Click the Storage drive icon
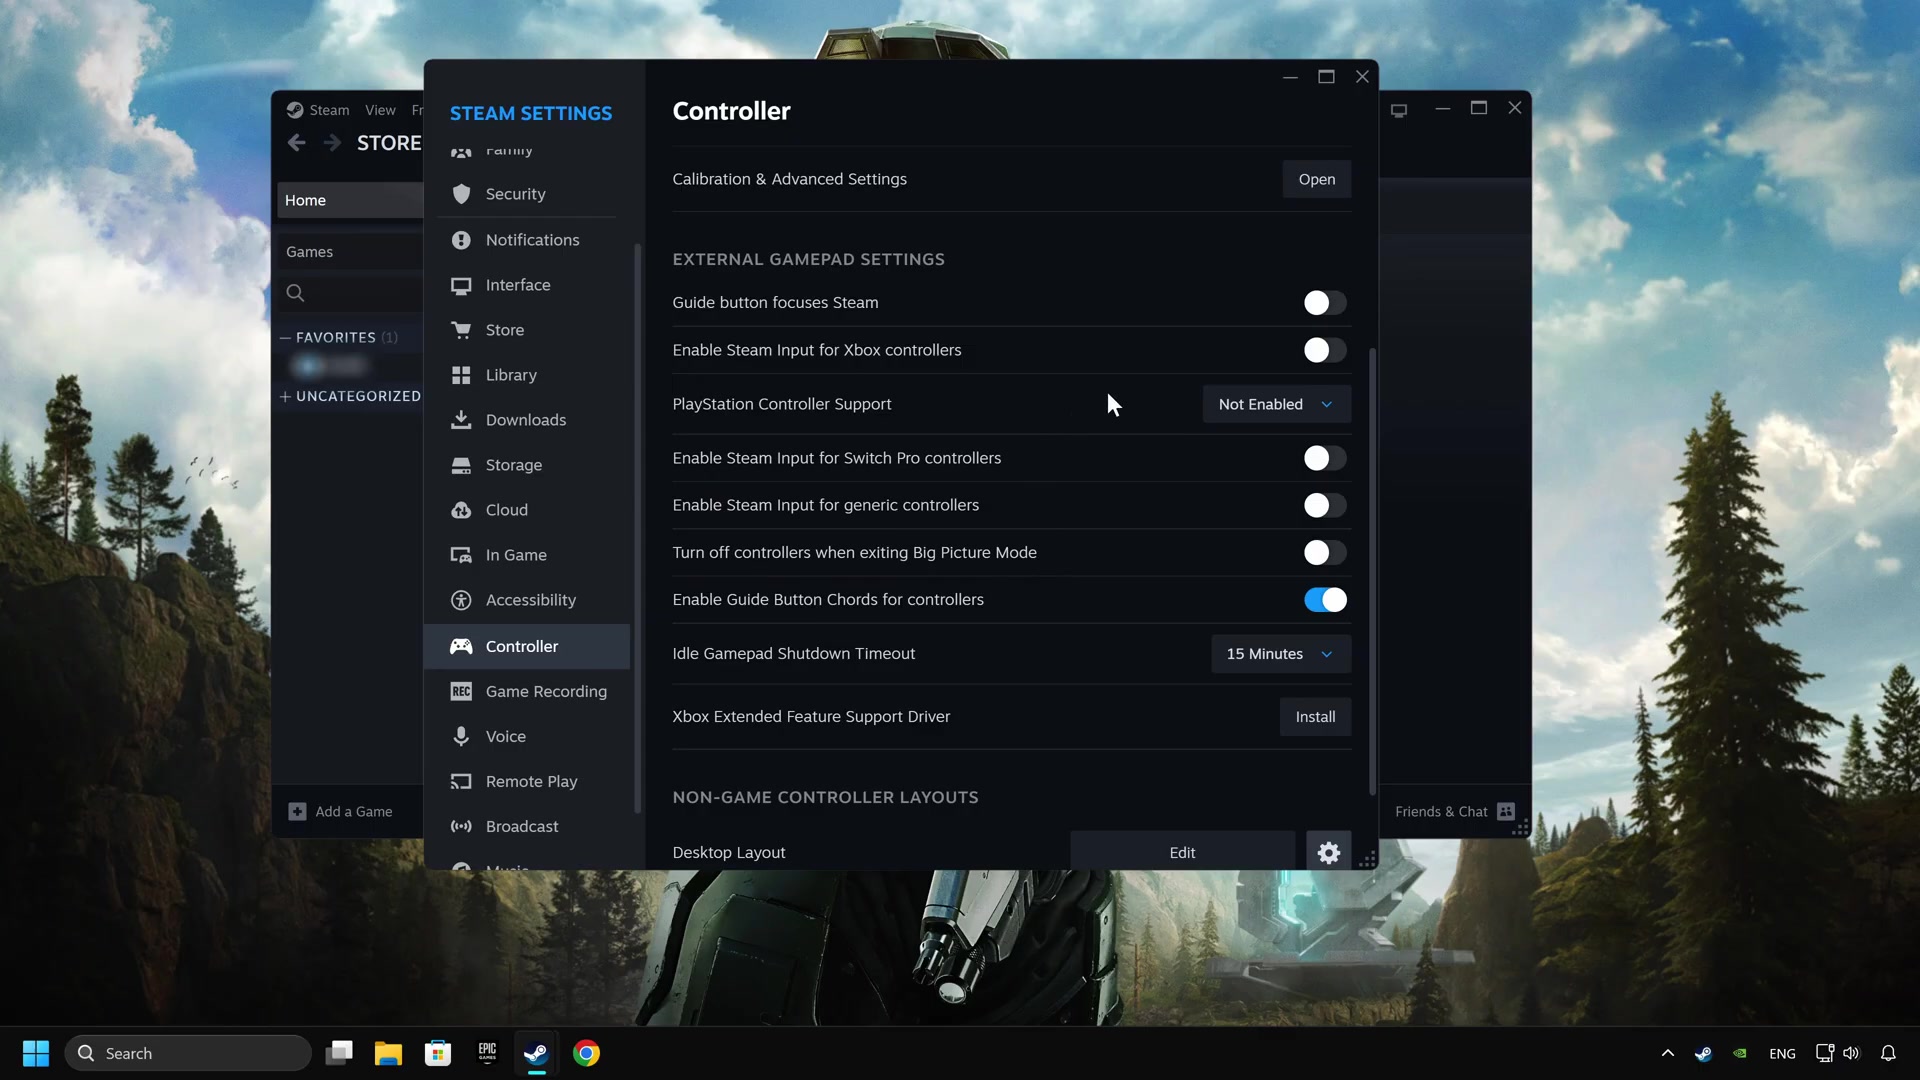 [461, 465]
